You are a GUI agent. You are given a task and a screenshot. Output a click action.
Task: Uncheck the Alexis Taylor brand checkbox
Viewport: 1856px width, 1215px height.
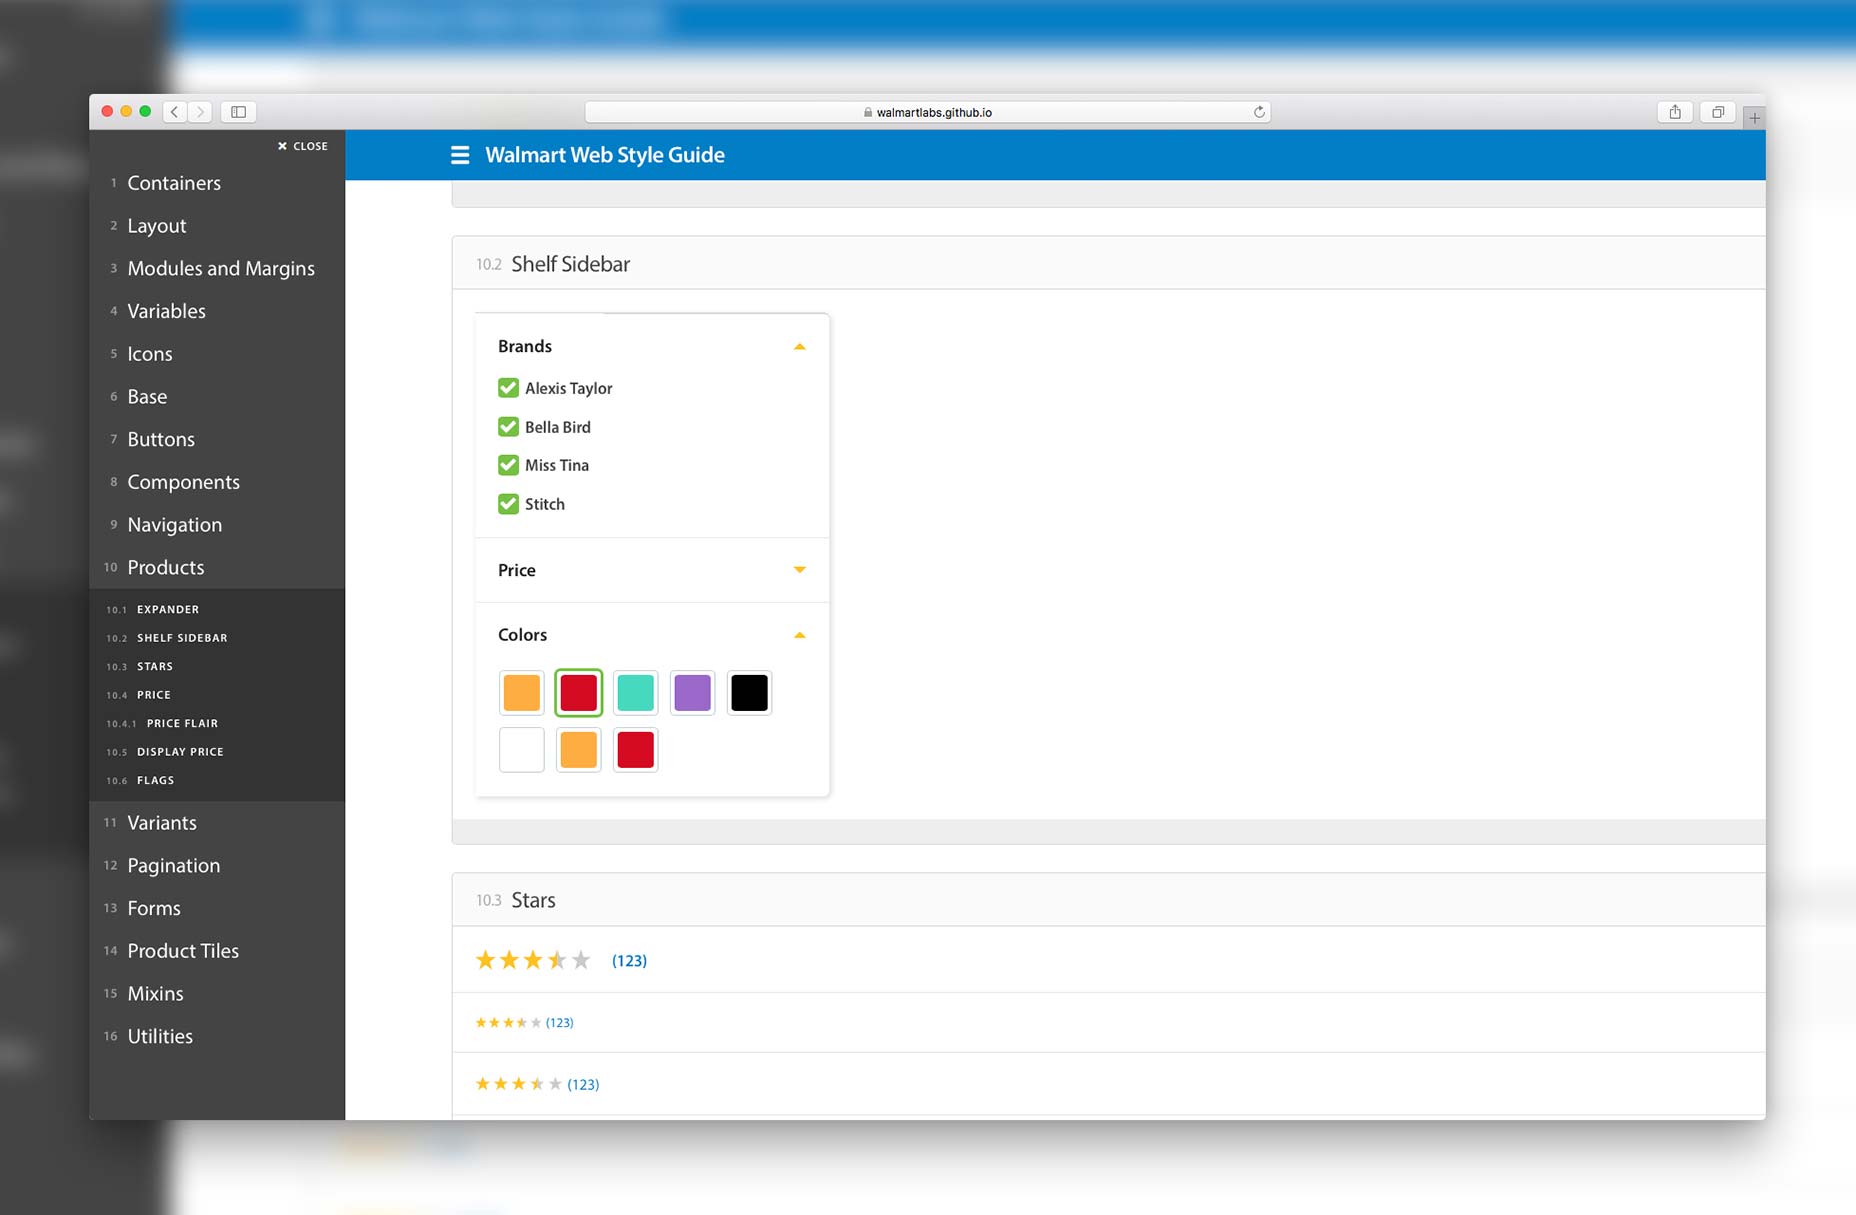pyautogui.click(x=508, y=388)
